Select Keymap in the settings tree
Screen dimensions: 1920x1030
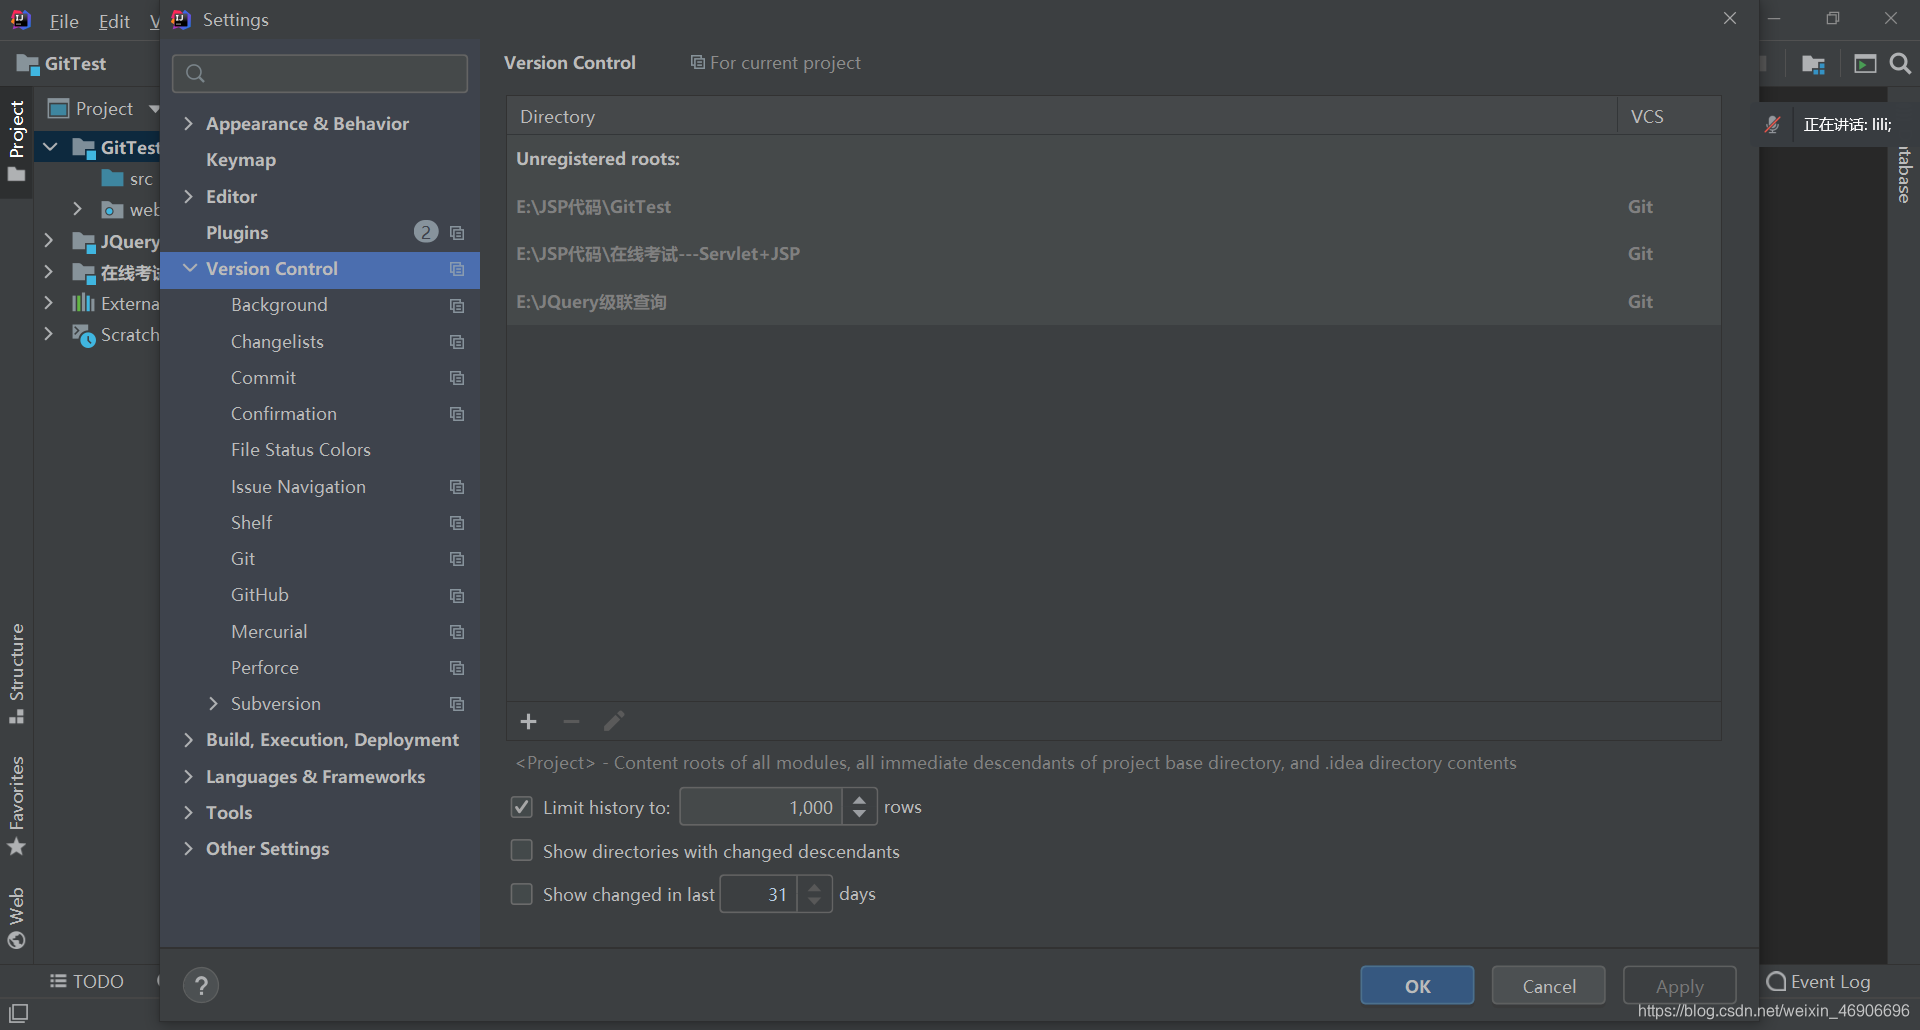pos(240,160)
